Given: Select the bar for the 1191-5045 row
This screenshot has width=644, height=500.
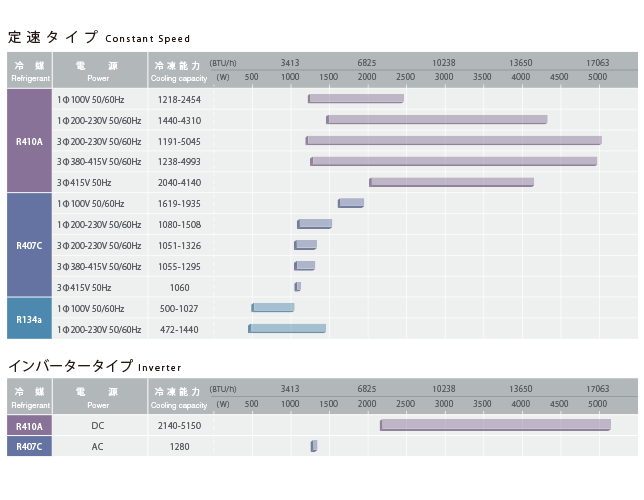Looking at the screenshot, I should 454,141.
